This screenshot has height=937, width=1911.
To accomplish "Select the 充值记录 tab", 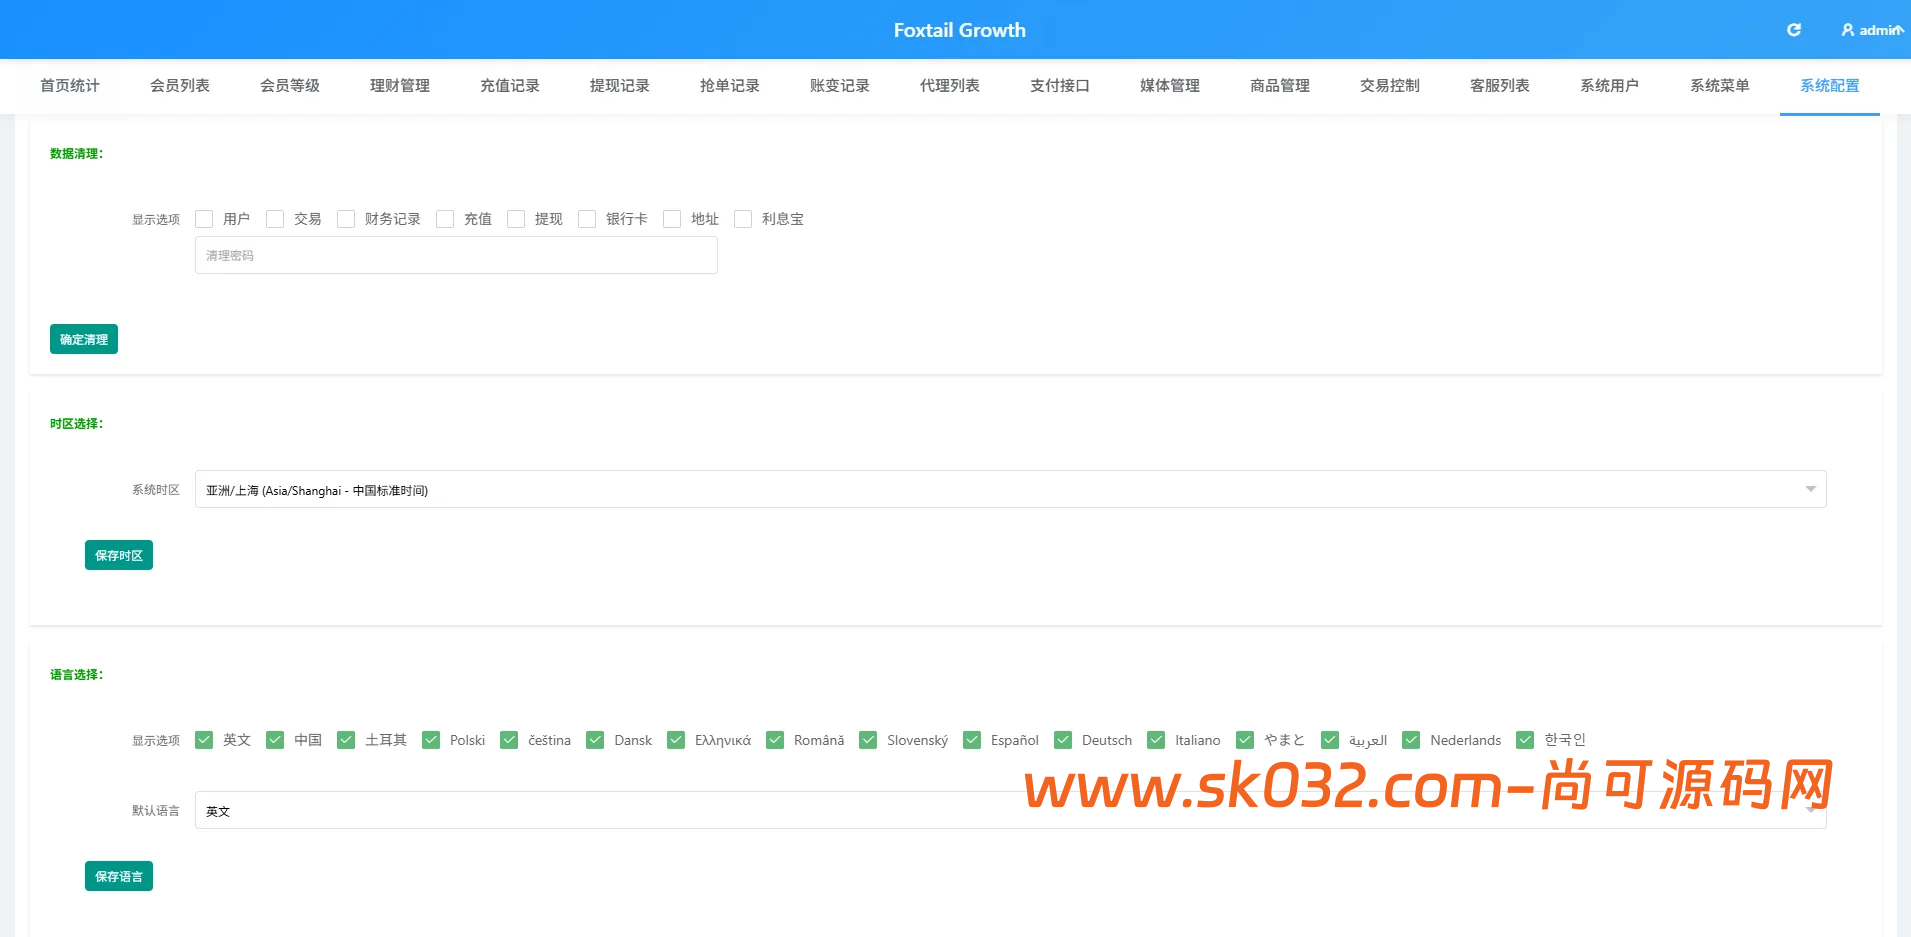I will point(510,86).
